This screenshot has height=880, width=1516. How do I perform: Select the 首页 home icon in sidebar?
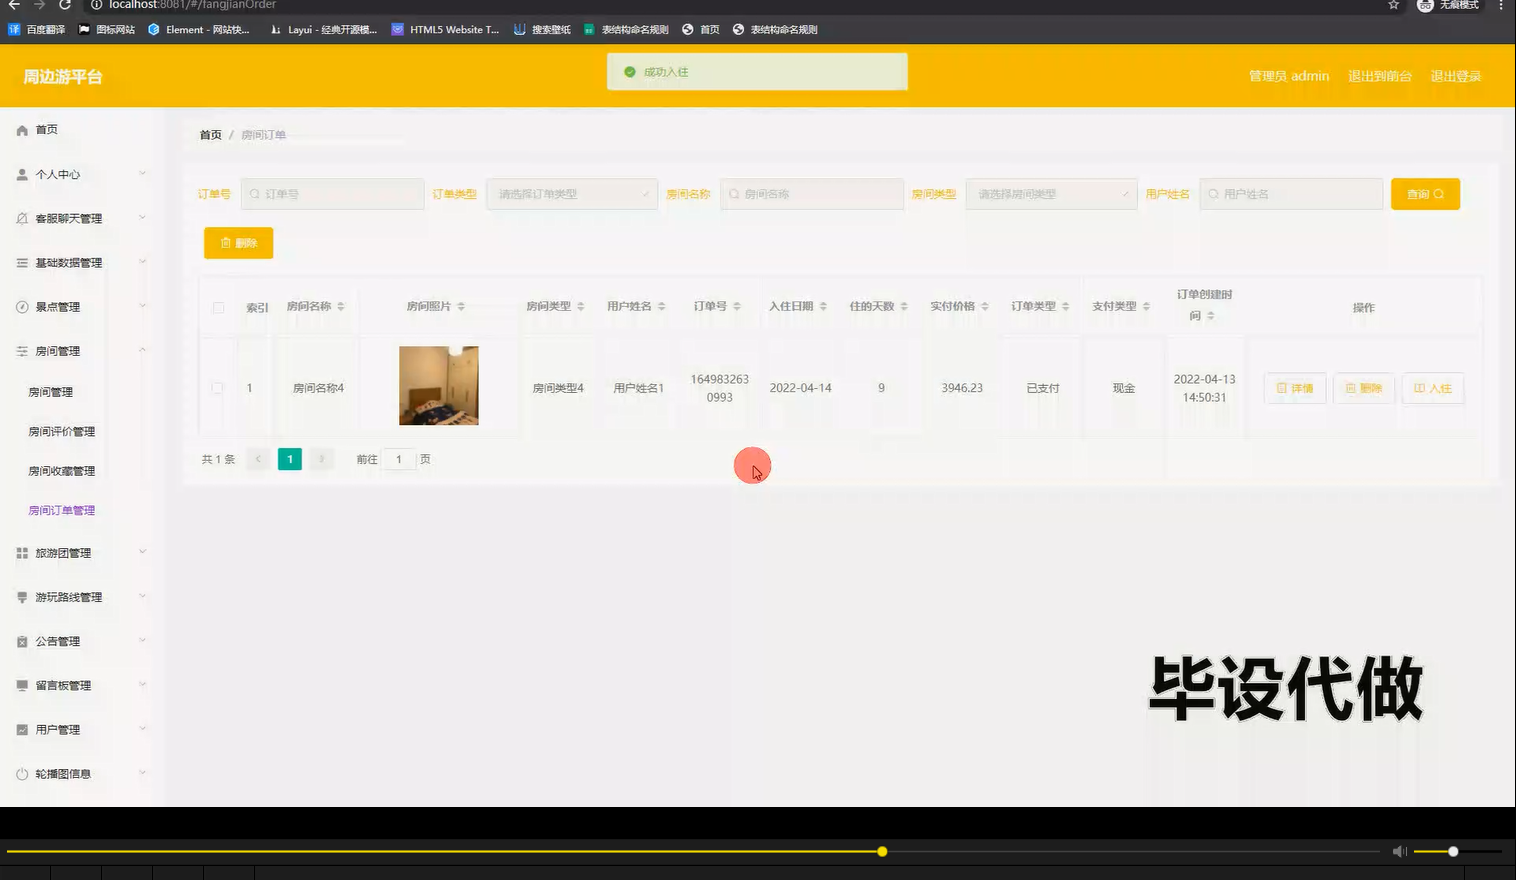click(x=21, y=129)
